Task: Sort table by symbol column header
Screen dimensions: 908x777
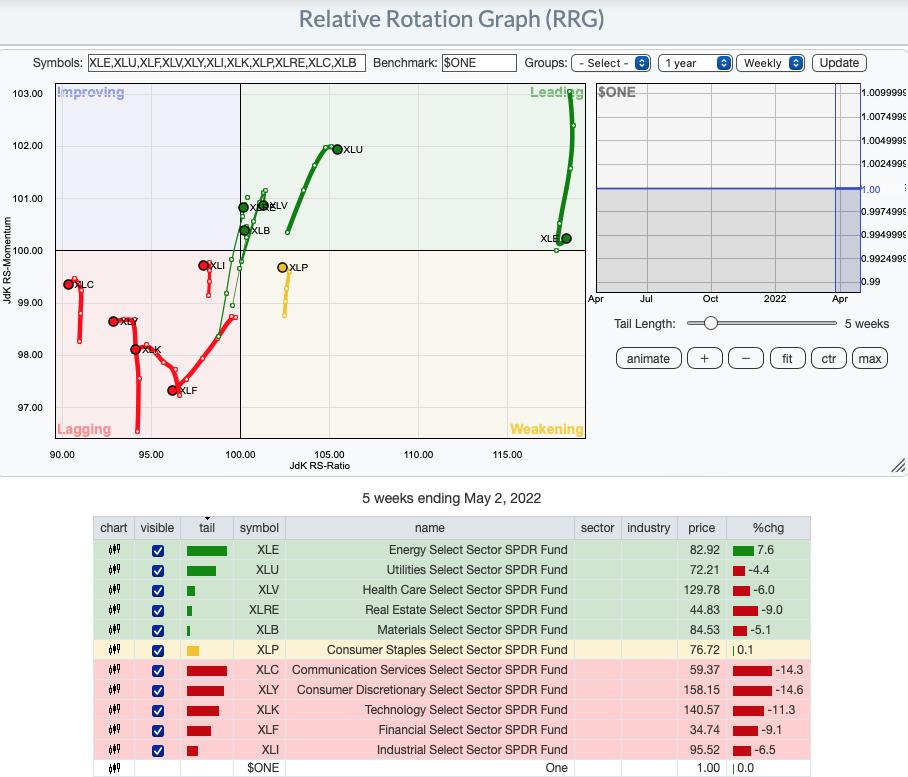Action: (x=259, y=528)
